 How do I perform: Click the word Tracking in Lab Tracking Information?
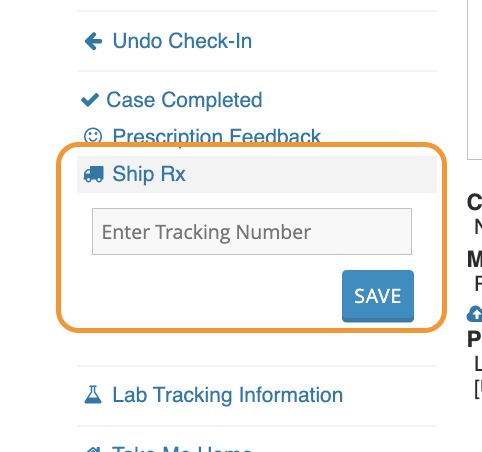tap(193, 395)
